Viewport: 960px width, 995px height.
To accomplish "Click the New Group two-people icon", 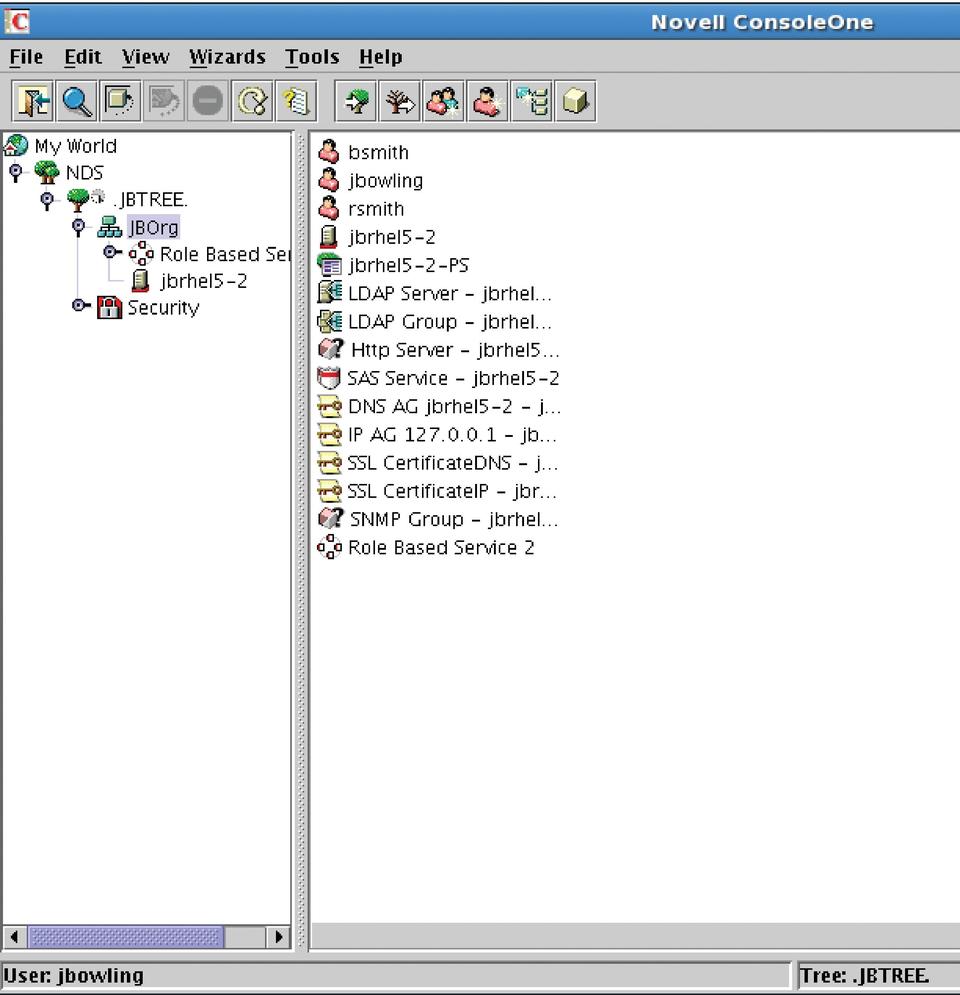I will click(444, 101).
